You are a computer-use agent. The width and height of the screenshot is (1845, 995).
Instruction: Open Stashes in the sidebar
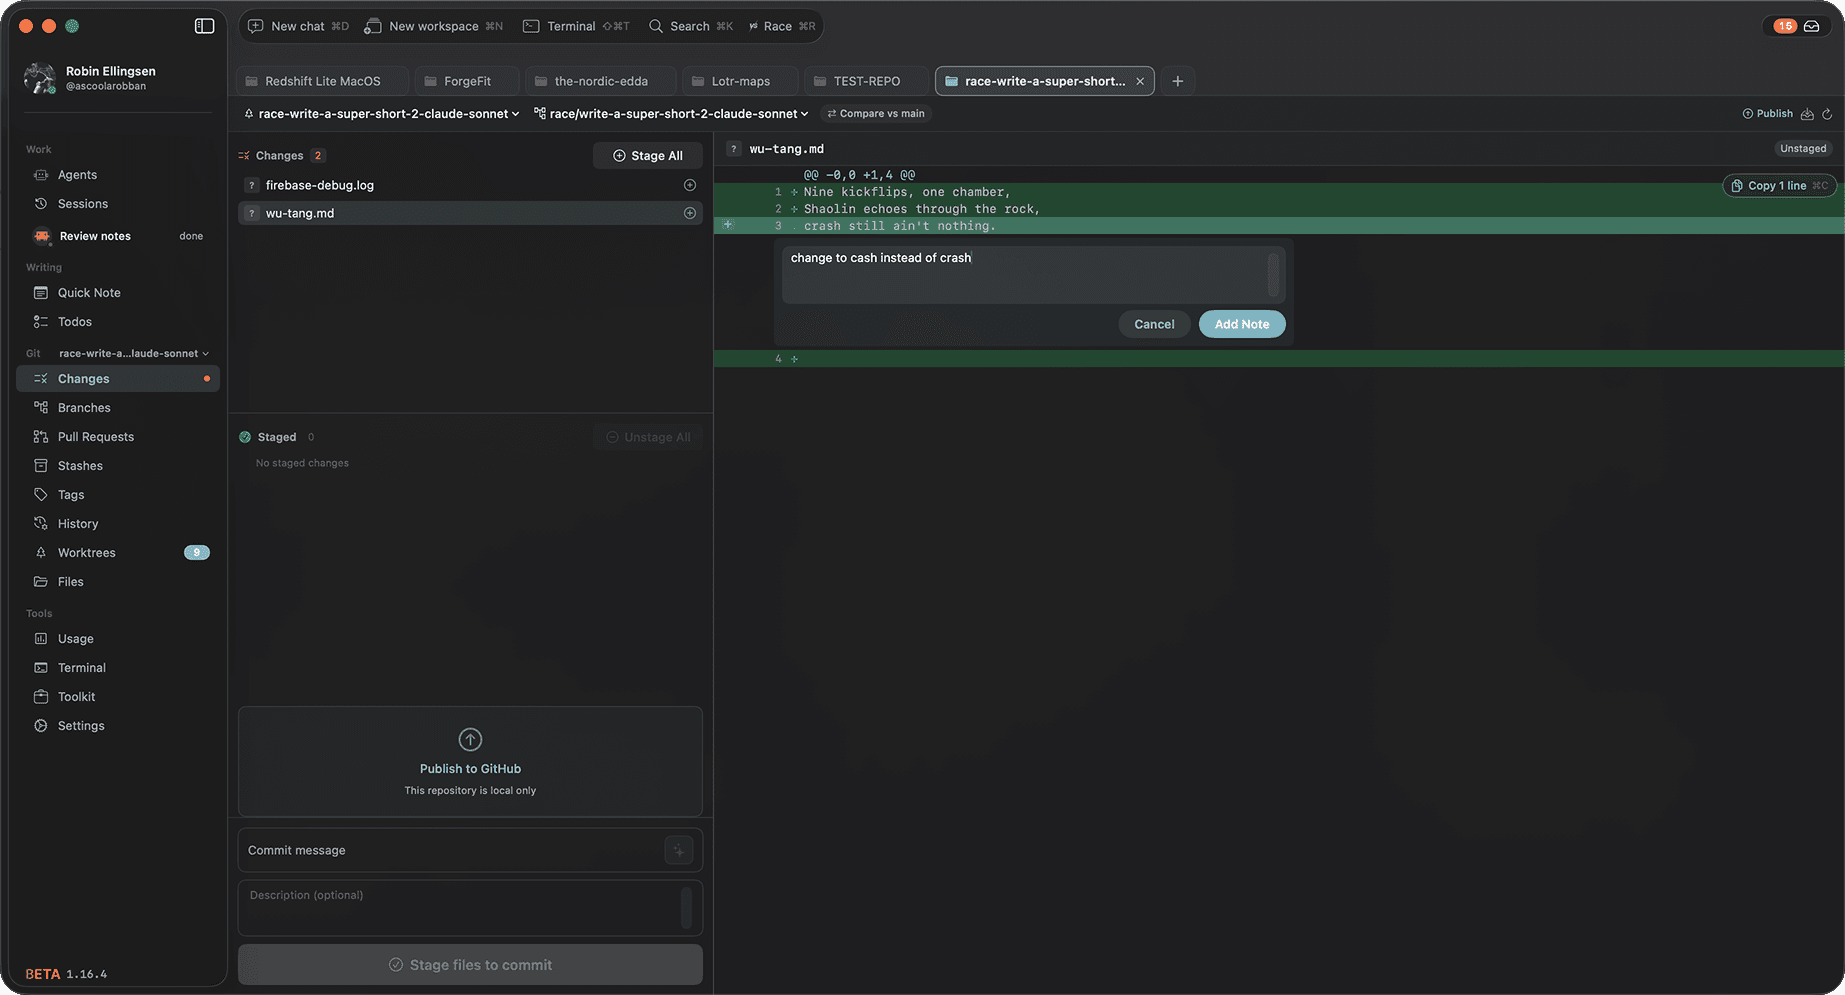click(x=118, y=466)
